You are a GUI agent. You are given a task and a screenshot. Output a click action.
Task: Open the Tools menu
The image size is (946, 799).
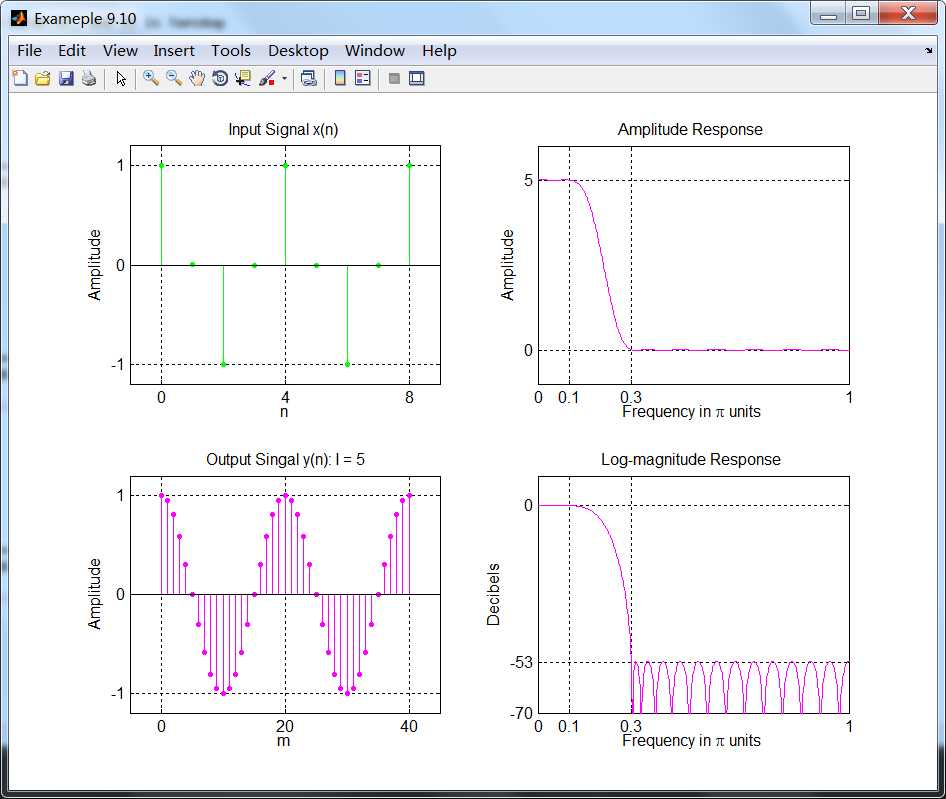[x=231, y=51]
